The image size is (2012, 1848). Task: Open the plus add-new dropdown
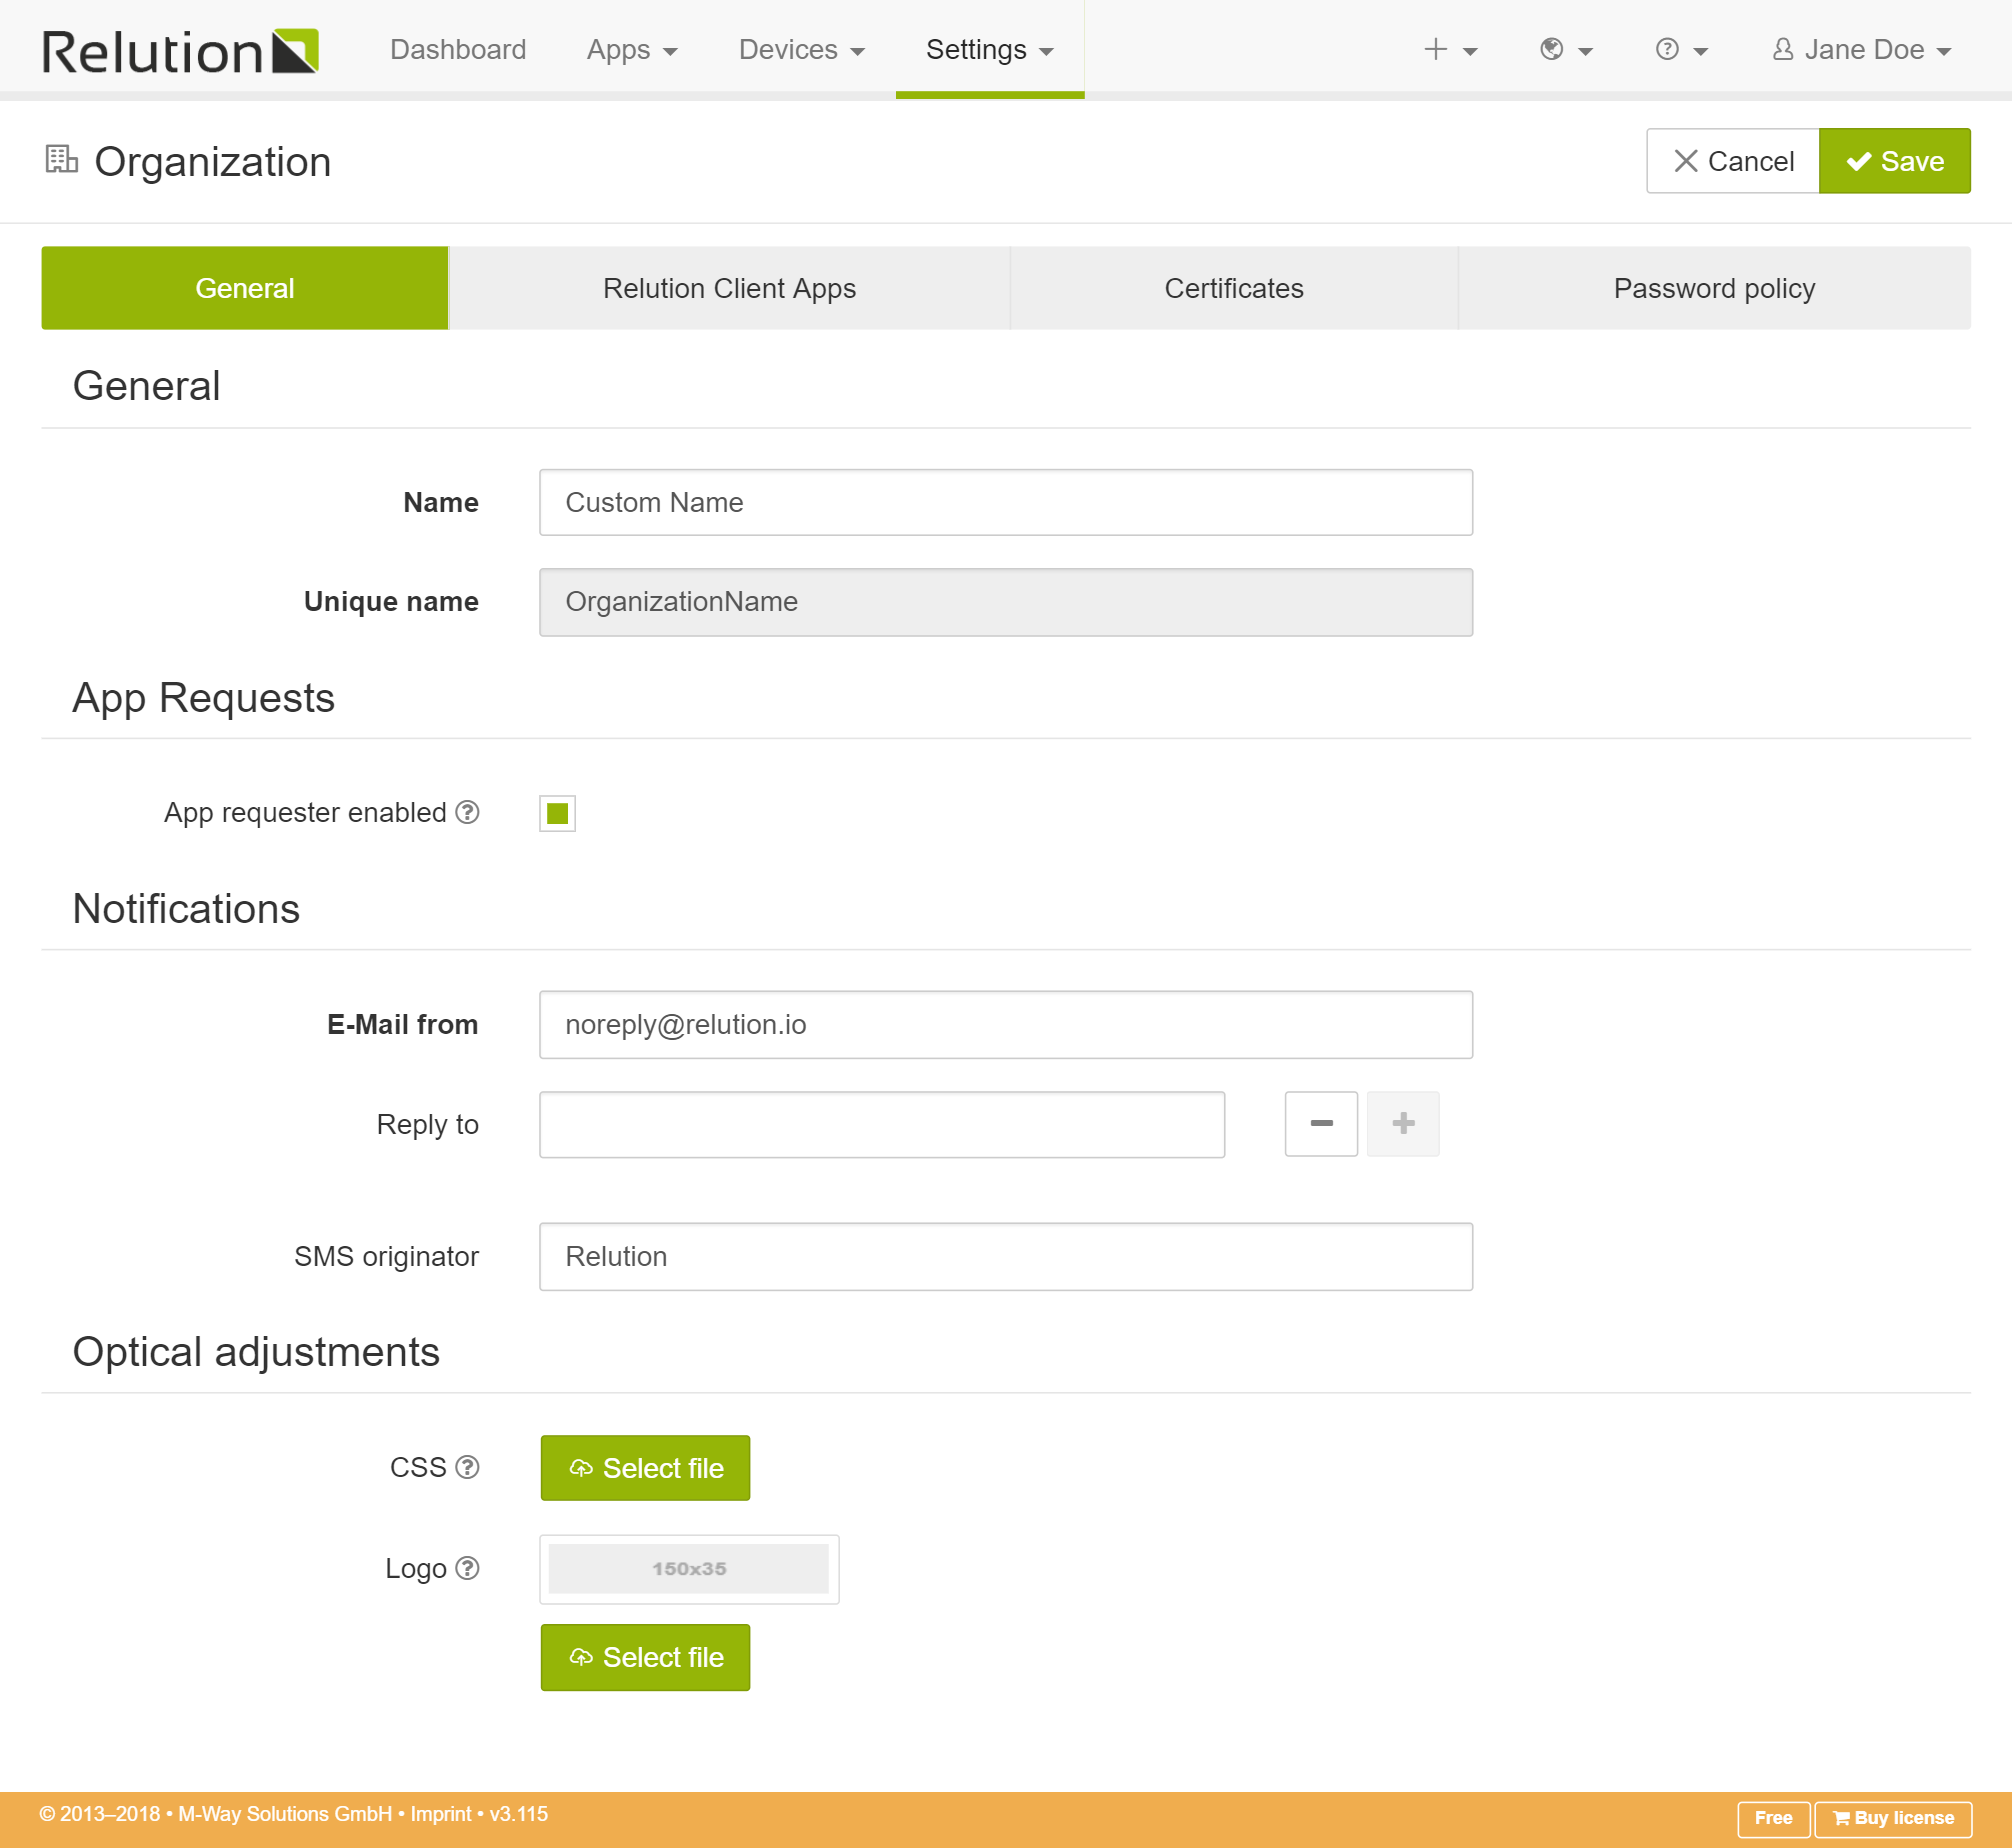click(1450, 49)
